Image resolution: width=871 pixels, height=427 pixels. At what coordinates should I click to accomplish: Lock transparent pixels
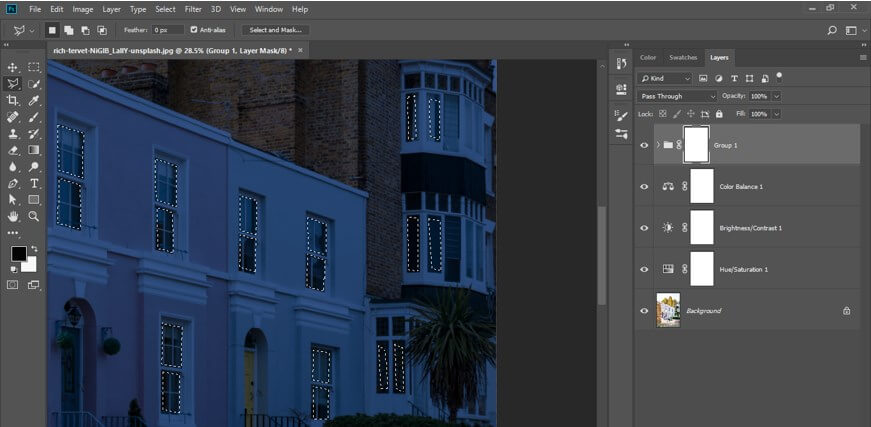point(662,114)
